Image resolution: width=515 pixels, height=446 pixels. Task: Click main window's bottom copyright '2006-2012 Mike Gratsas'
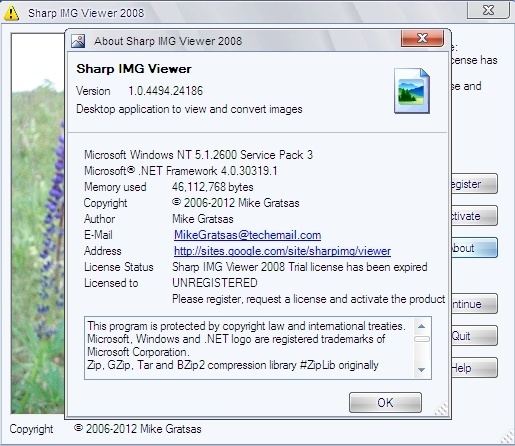point(138,429)
